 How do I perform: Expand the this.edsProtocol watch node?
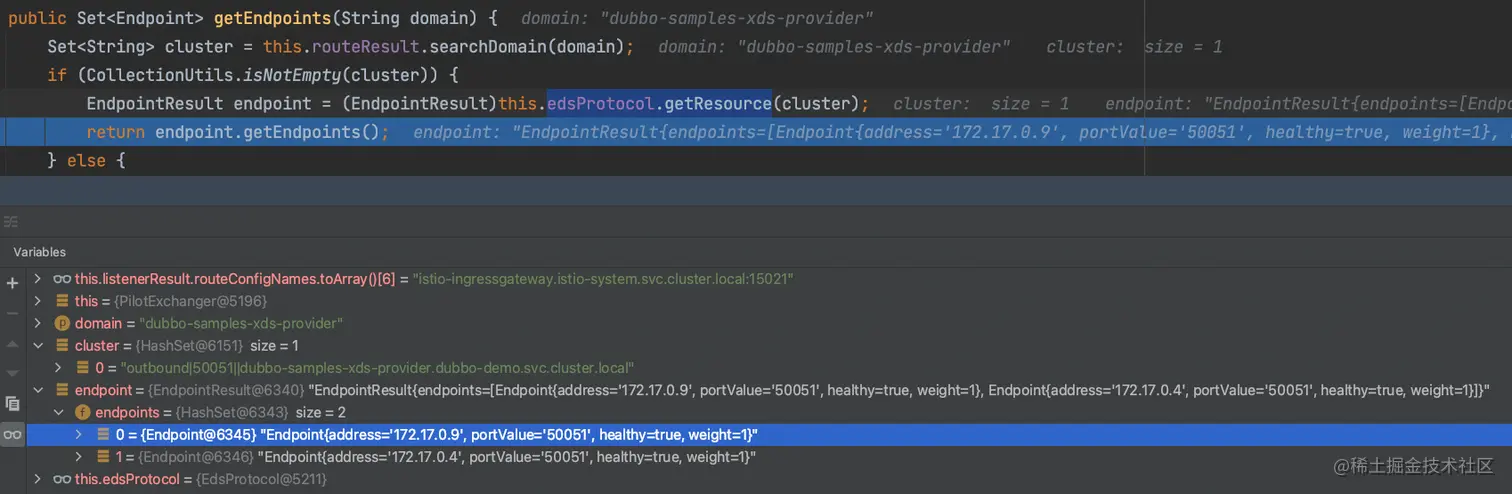point(38,479)
